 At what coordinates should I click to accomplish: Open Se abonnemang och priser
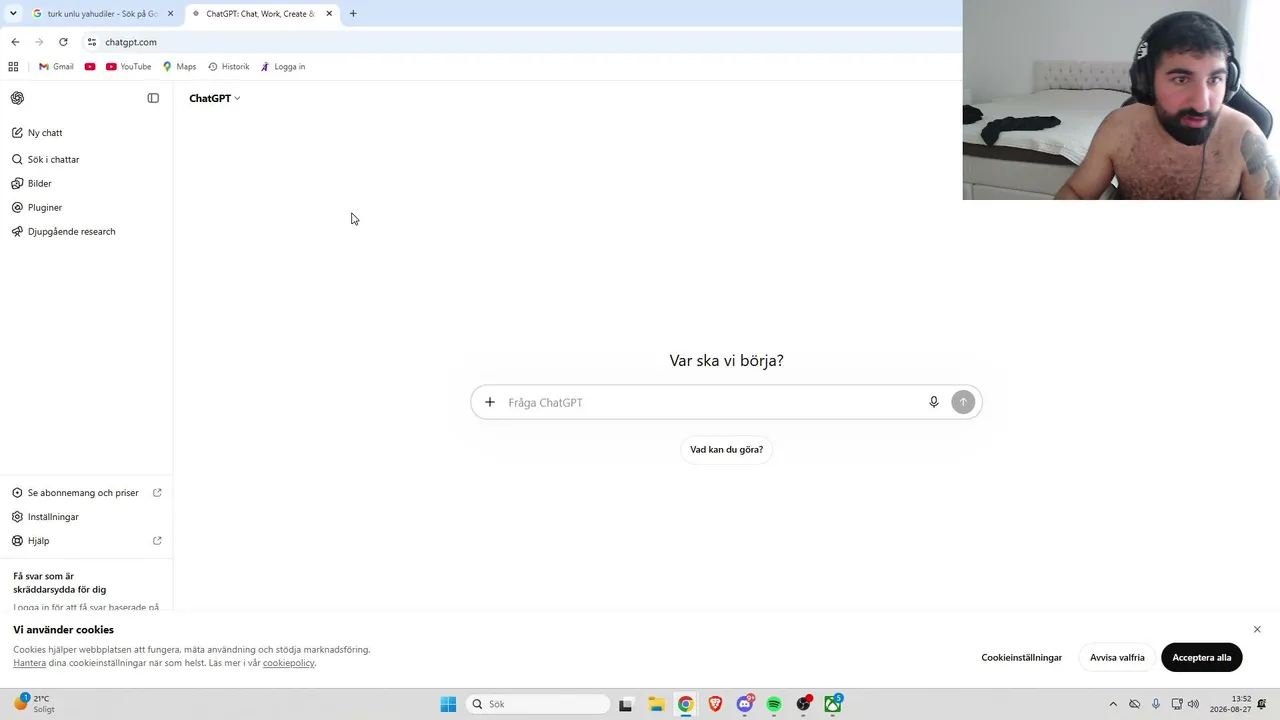(86, 493)
